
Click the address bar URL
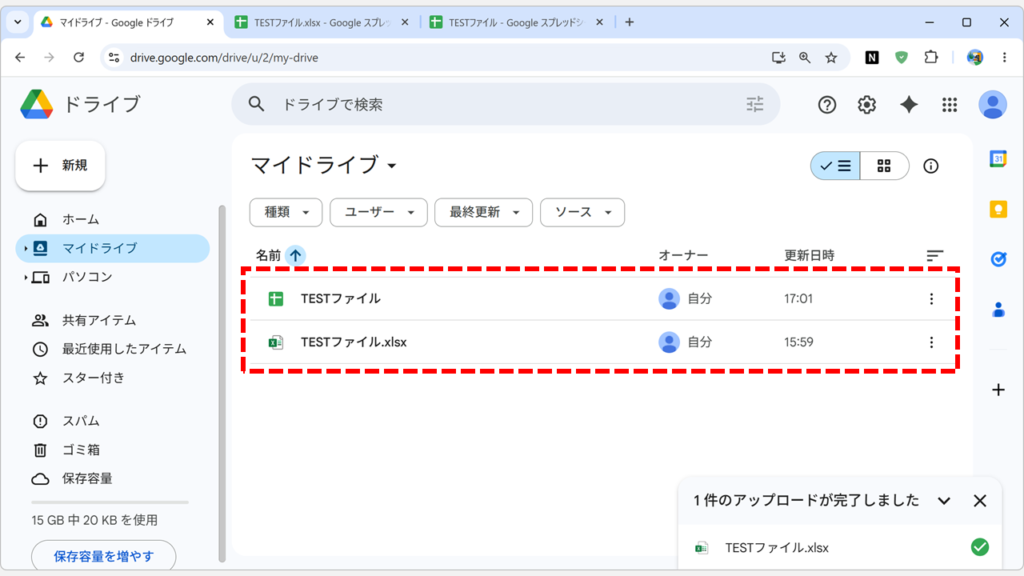tap(224, 57)
